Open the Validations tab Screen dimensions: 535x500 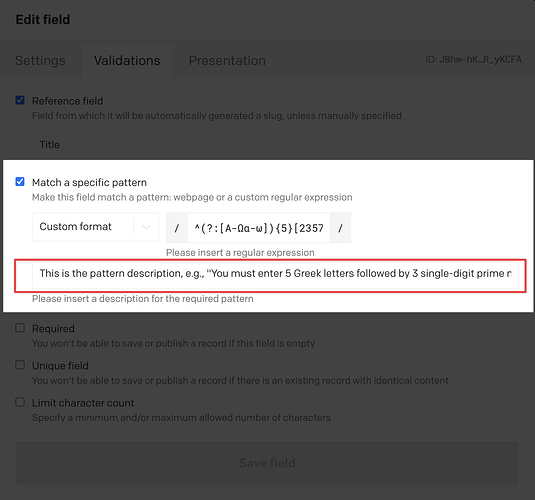[x=127, y=61]
